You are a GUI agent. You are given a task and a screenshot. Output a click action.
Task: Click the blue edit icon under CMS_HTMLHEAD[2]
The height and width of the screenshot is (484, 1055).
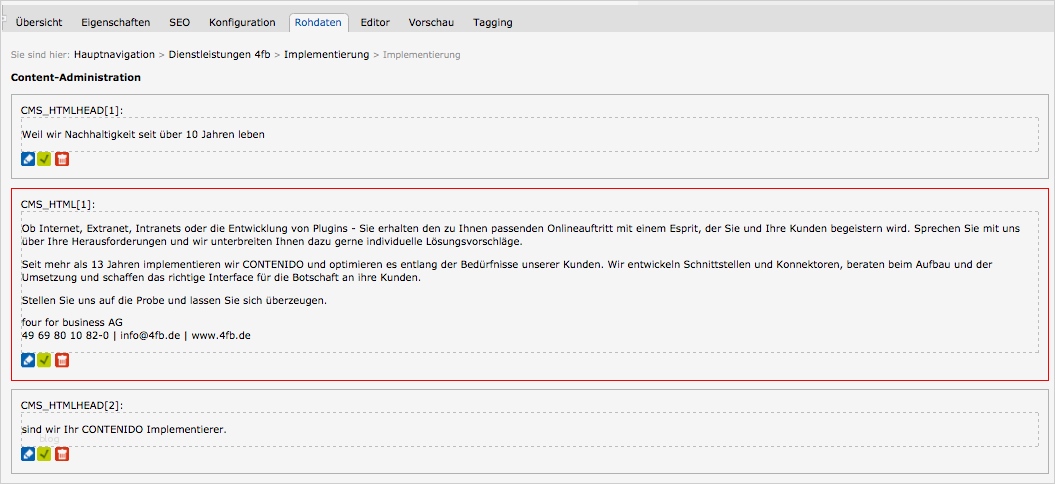coord(28,454)
